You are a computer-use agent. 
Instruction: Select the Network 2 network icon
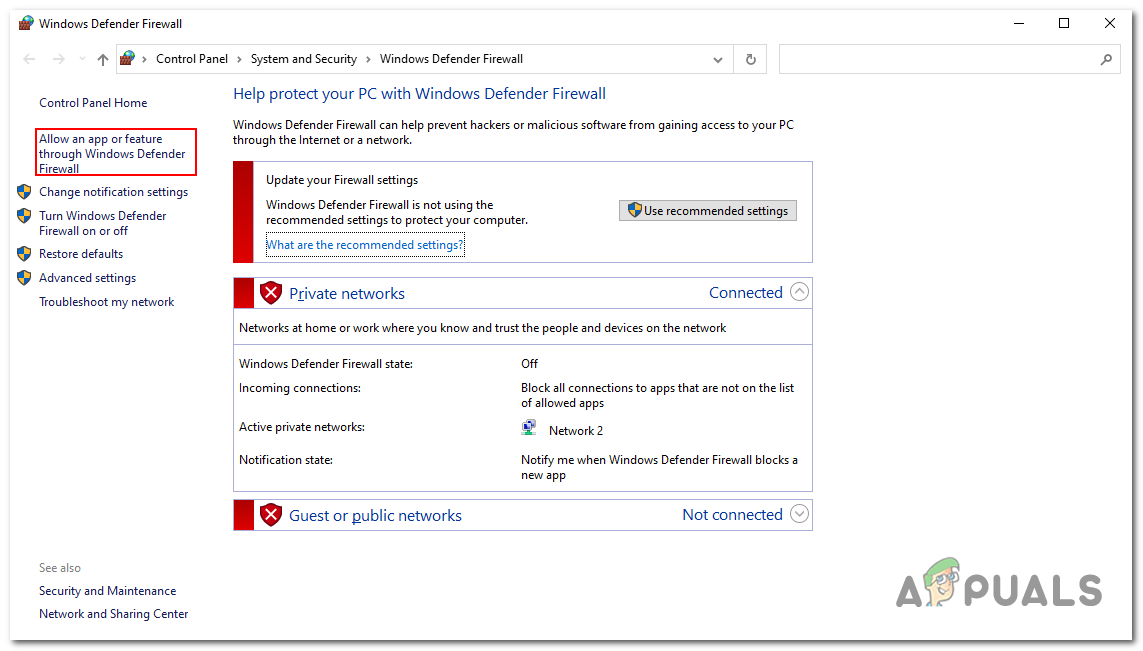coord(529,427)
